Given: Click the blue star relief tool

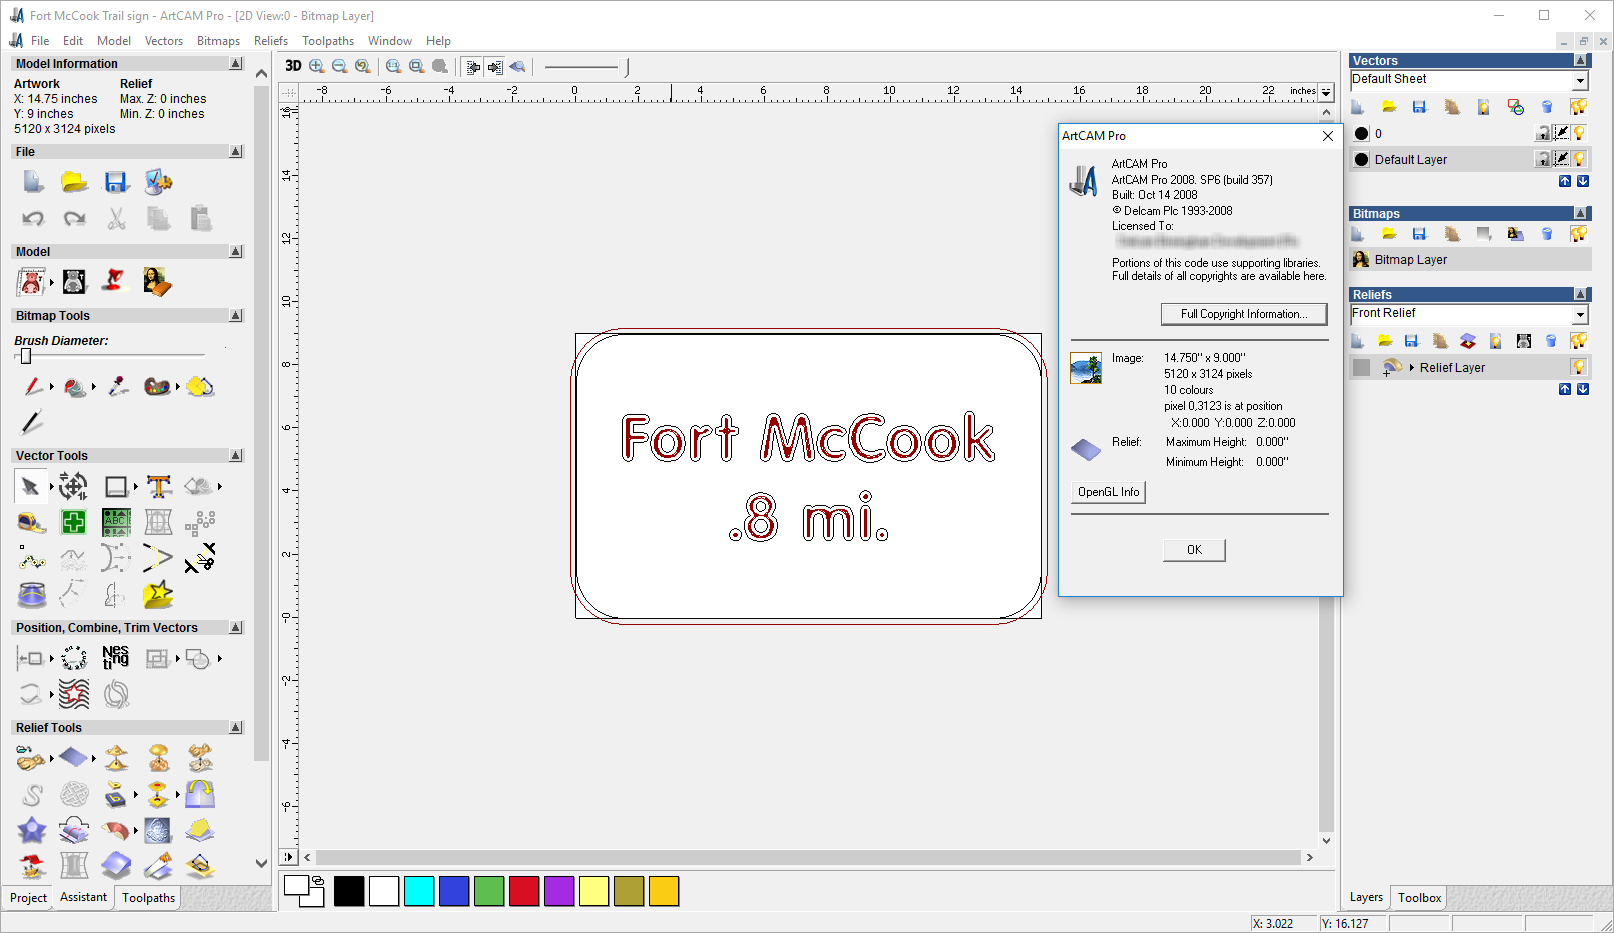Looking at the screenshot, I should coord(32,830).
